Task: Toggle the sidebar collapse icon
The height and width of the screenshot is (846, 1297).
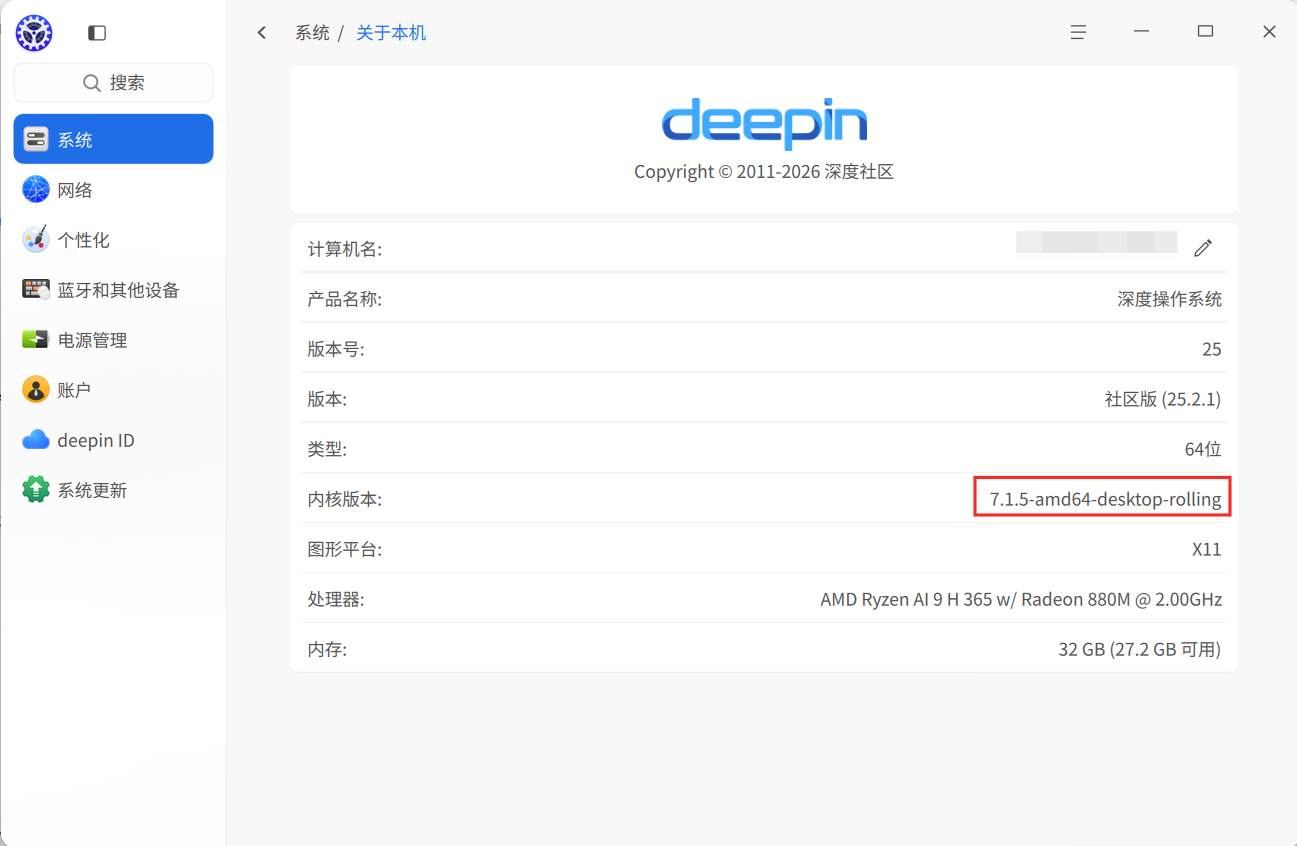Action: click(x=97, y=33)
